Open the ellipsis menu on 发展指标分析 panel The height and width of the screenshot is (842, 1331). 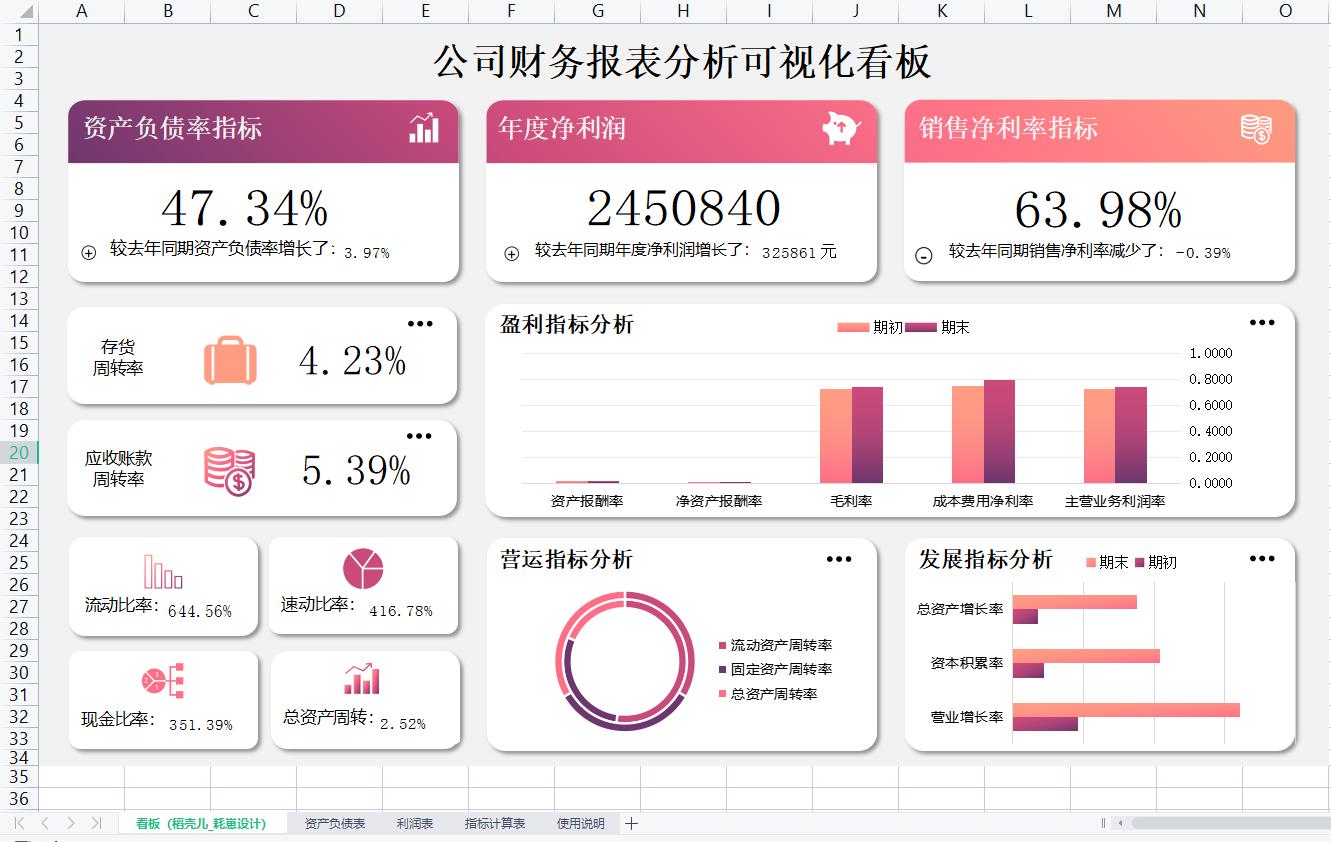[1262, 560]
